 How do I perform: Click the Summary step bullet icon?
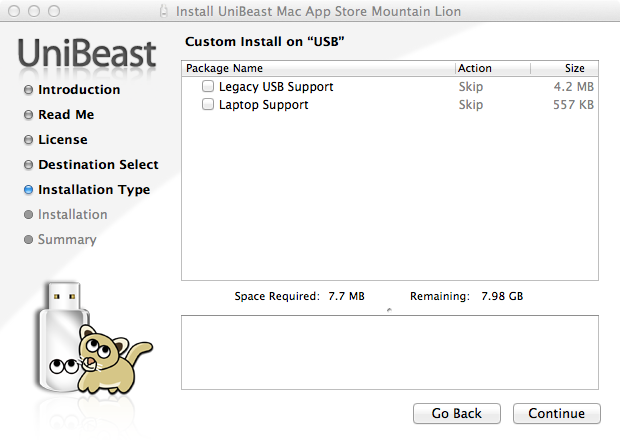[x=29, y=240]
